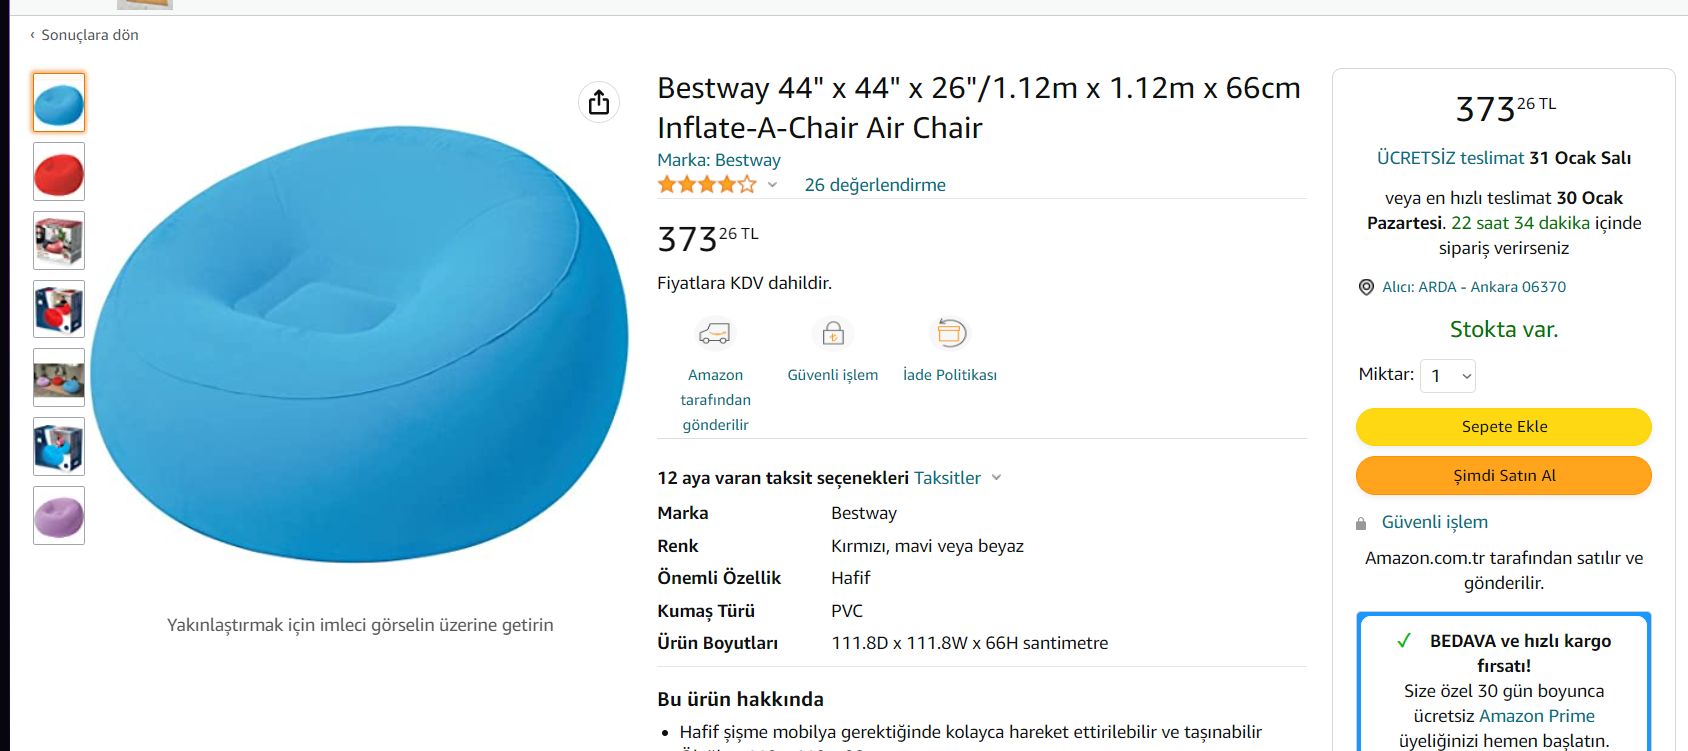Select the red chair thumbnail

click(x=59, y=172)
